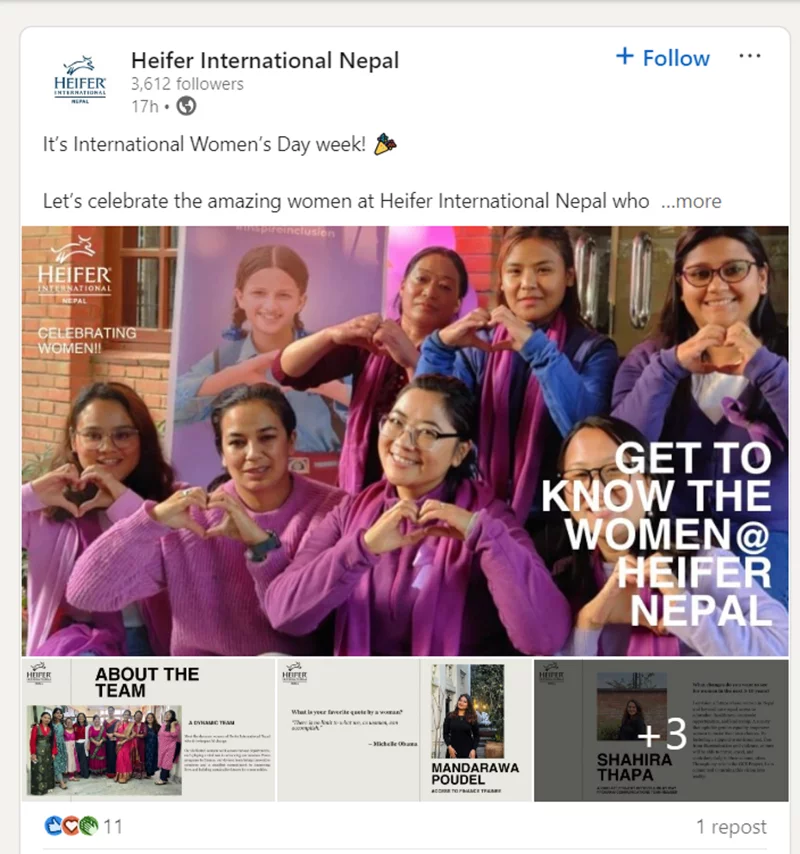
Task: Click the 17h post timestamp
Action: pyautogui.click(x=144, y=106)
